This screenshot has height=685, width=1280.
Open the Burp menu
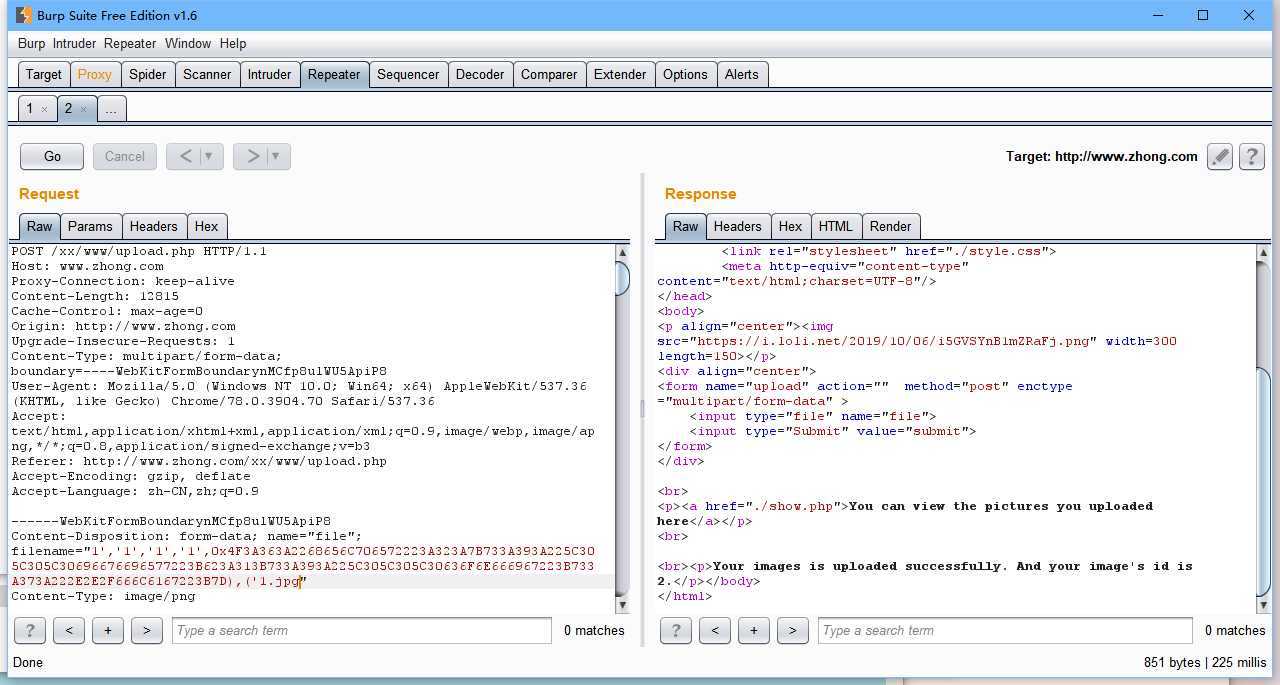(32, 43)
